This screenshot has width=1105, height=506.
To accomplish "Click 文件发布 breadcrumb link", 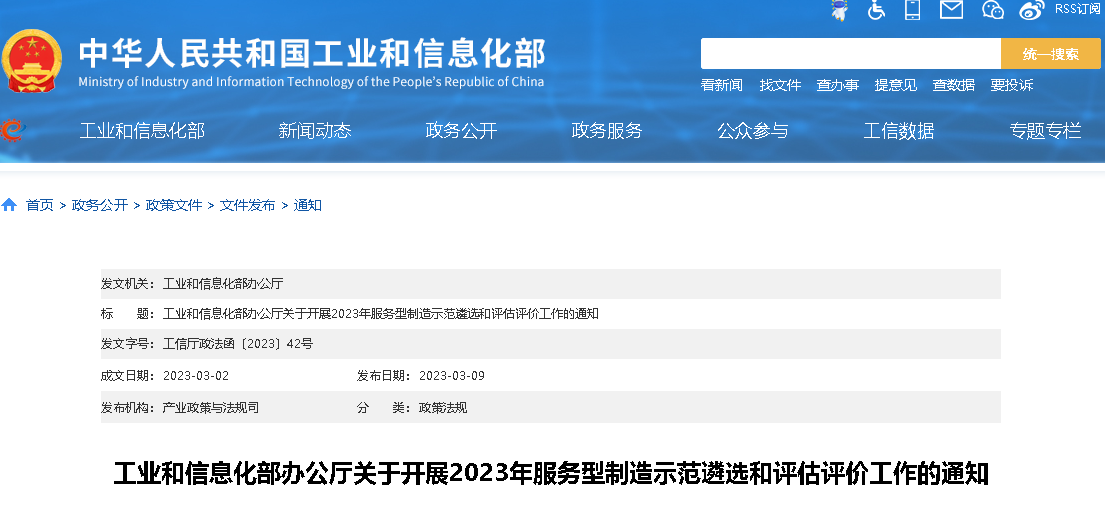I will (x=247, y=205).
